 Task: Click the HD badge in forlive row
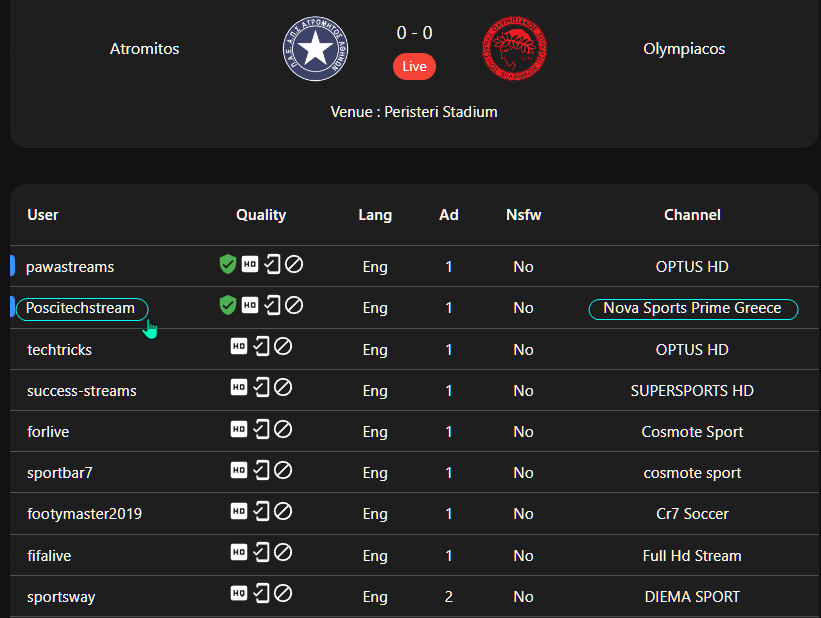[239, 429]
